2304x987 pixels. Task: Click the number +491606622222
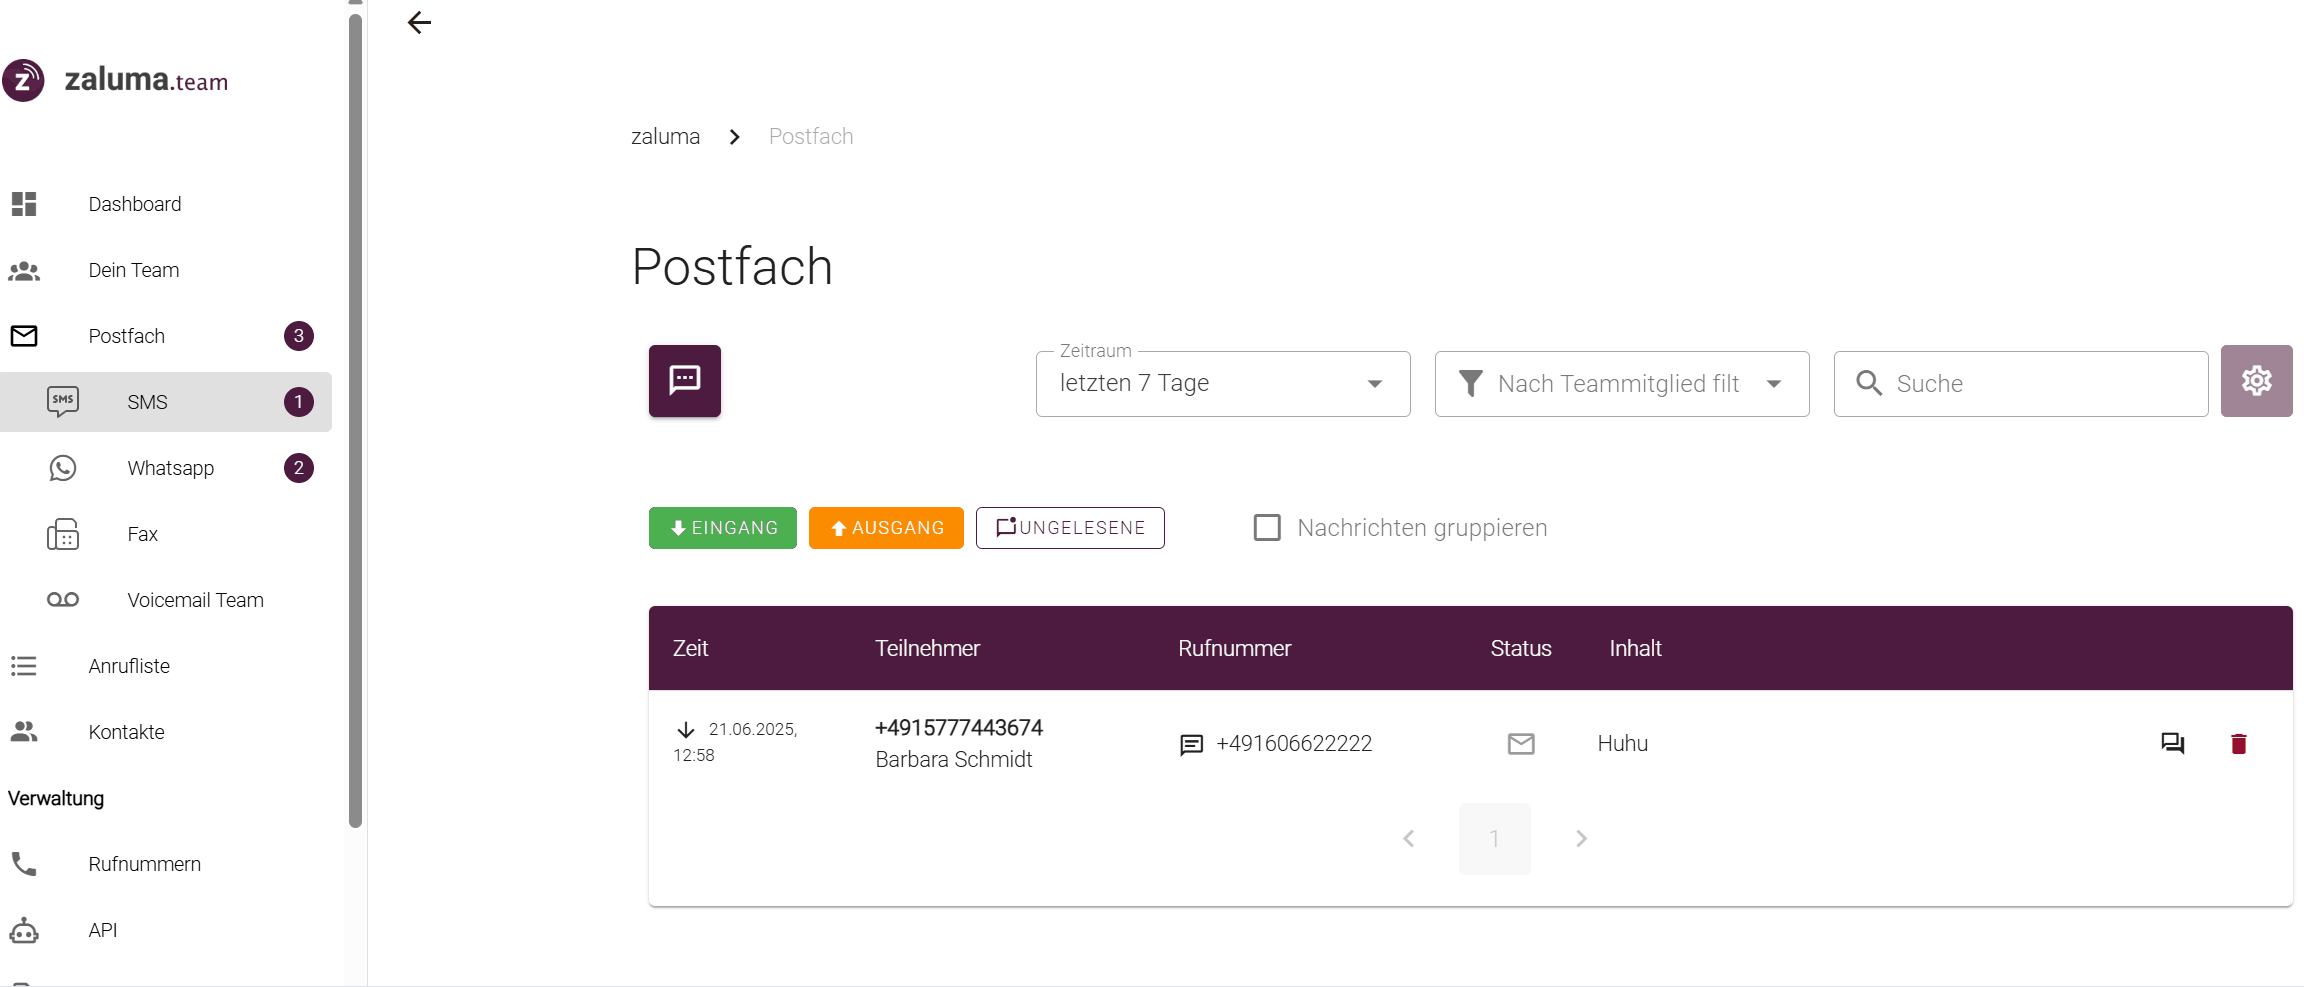coord(1294,744)
